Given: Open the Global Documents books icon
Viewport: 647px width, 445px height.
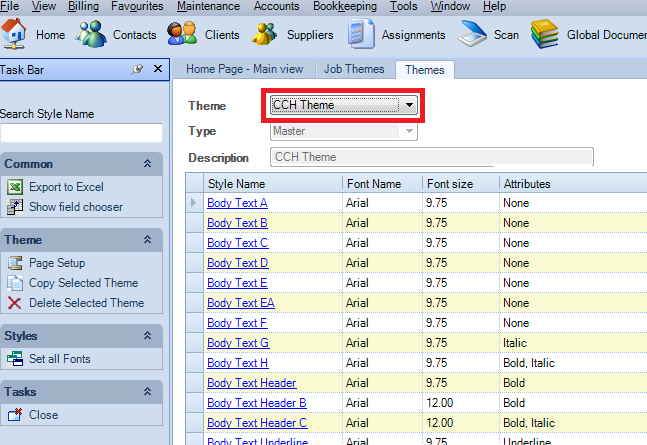Looking at the screenshot, I should pyautogui.click(x=545, y=34).
